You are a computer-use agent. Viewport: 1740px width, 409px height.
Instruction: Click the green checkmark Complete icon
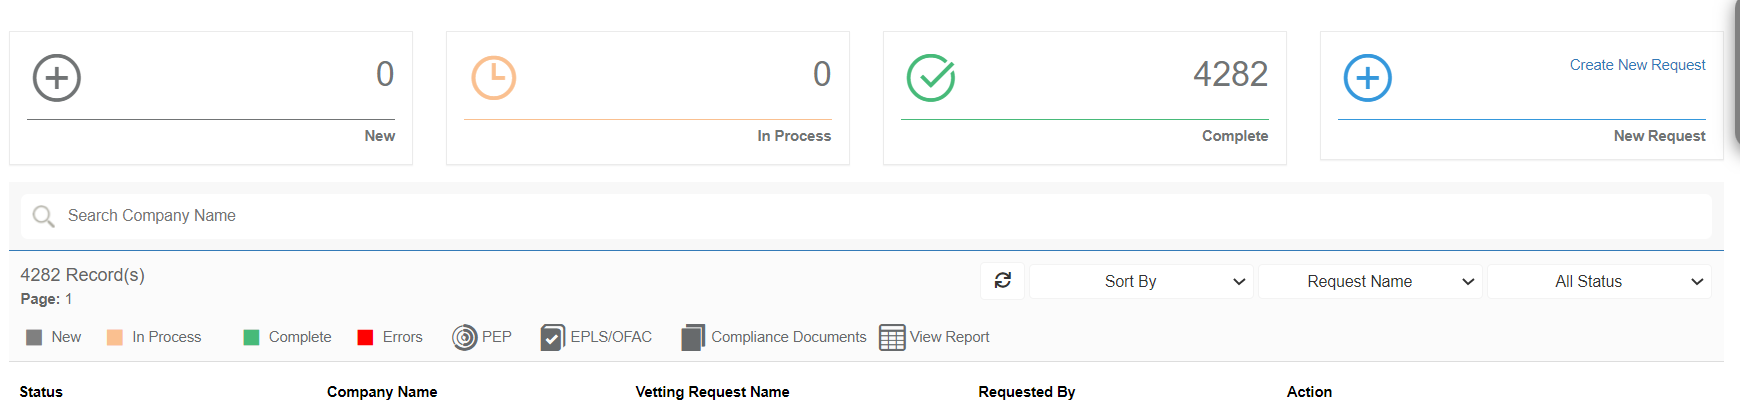tap(931, 78)
